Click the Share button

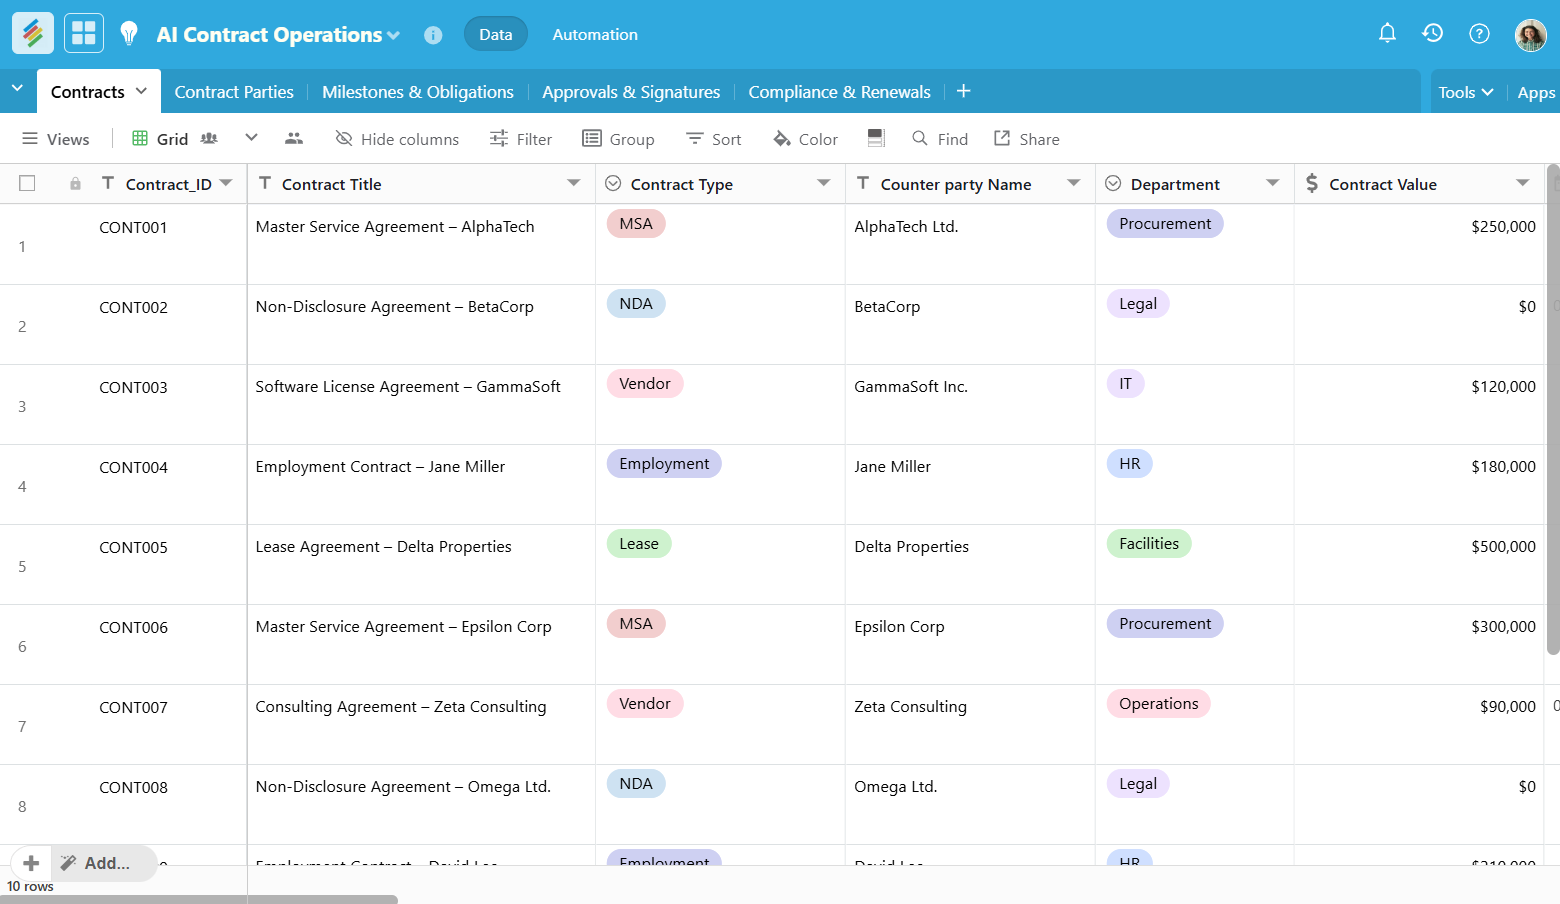pos(1026,138)
